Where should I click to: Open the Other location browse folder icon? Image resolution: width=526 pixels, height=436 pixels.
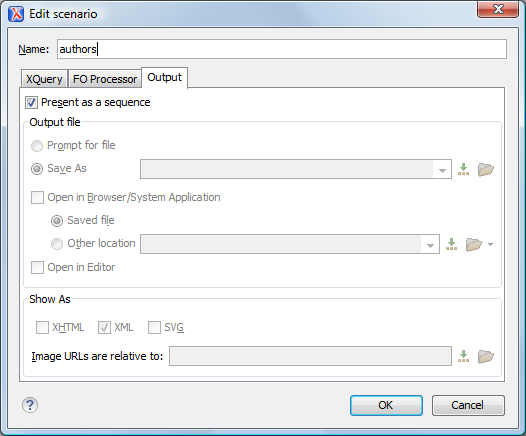(x=474, y=244)
